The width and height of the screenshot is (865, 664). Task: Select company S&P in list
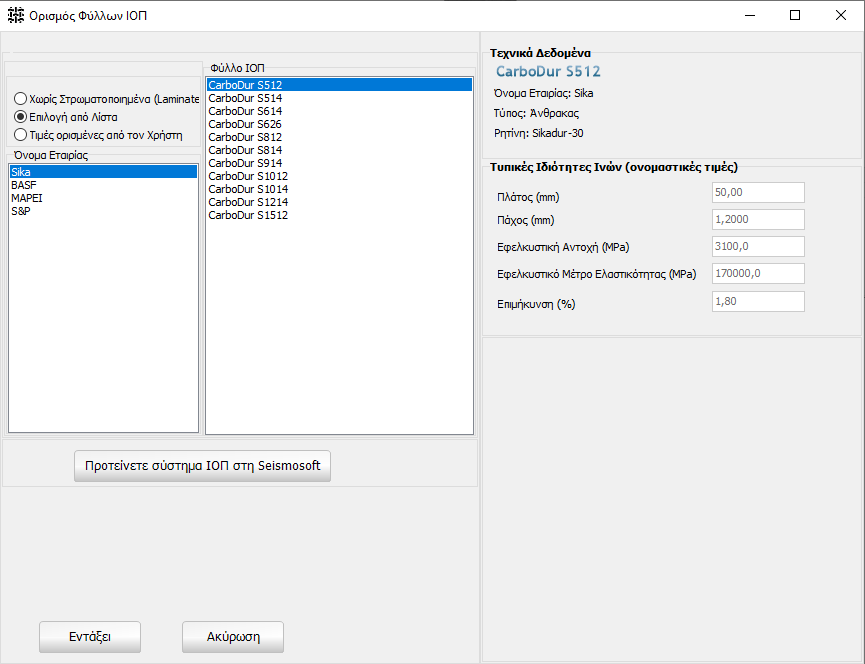pos(103,211)
